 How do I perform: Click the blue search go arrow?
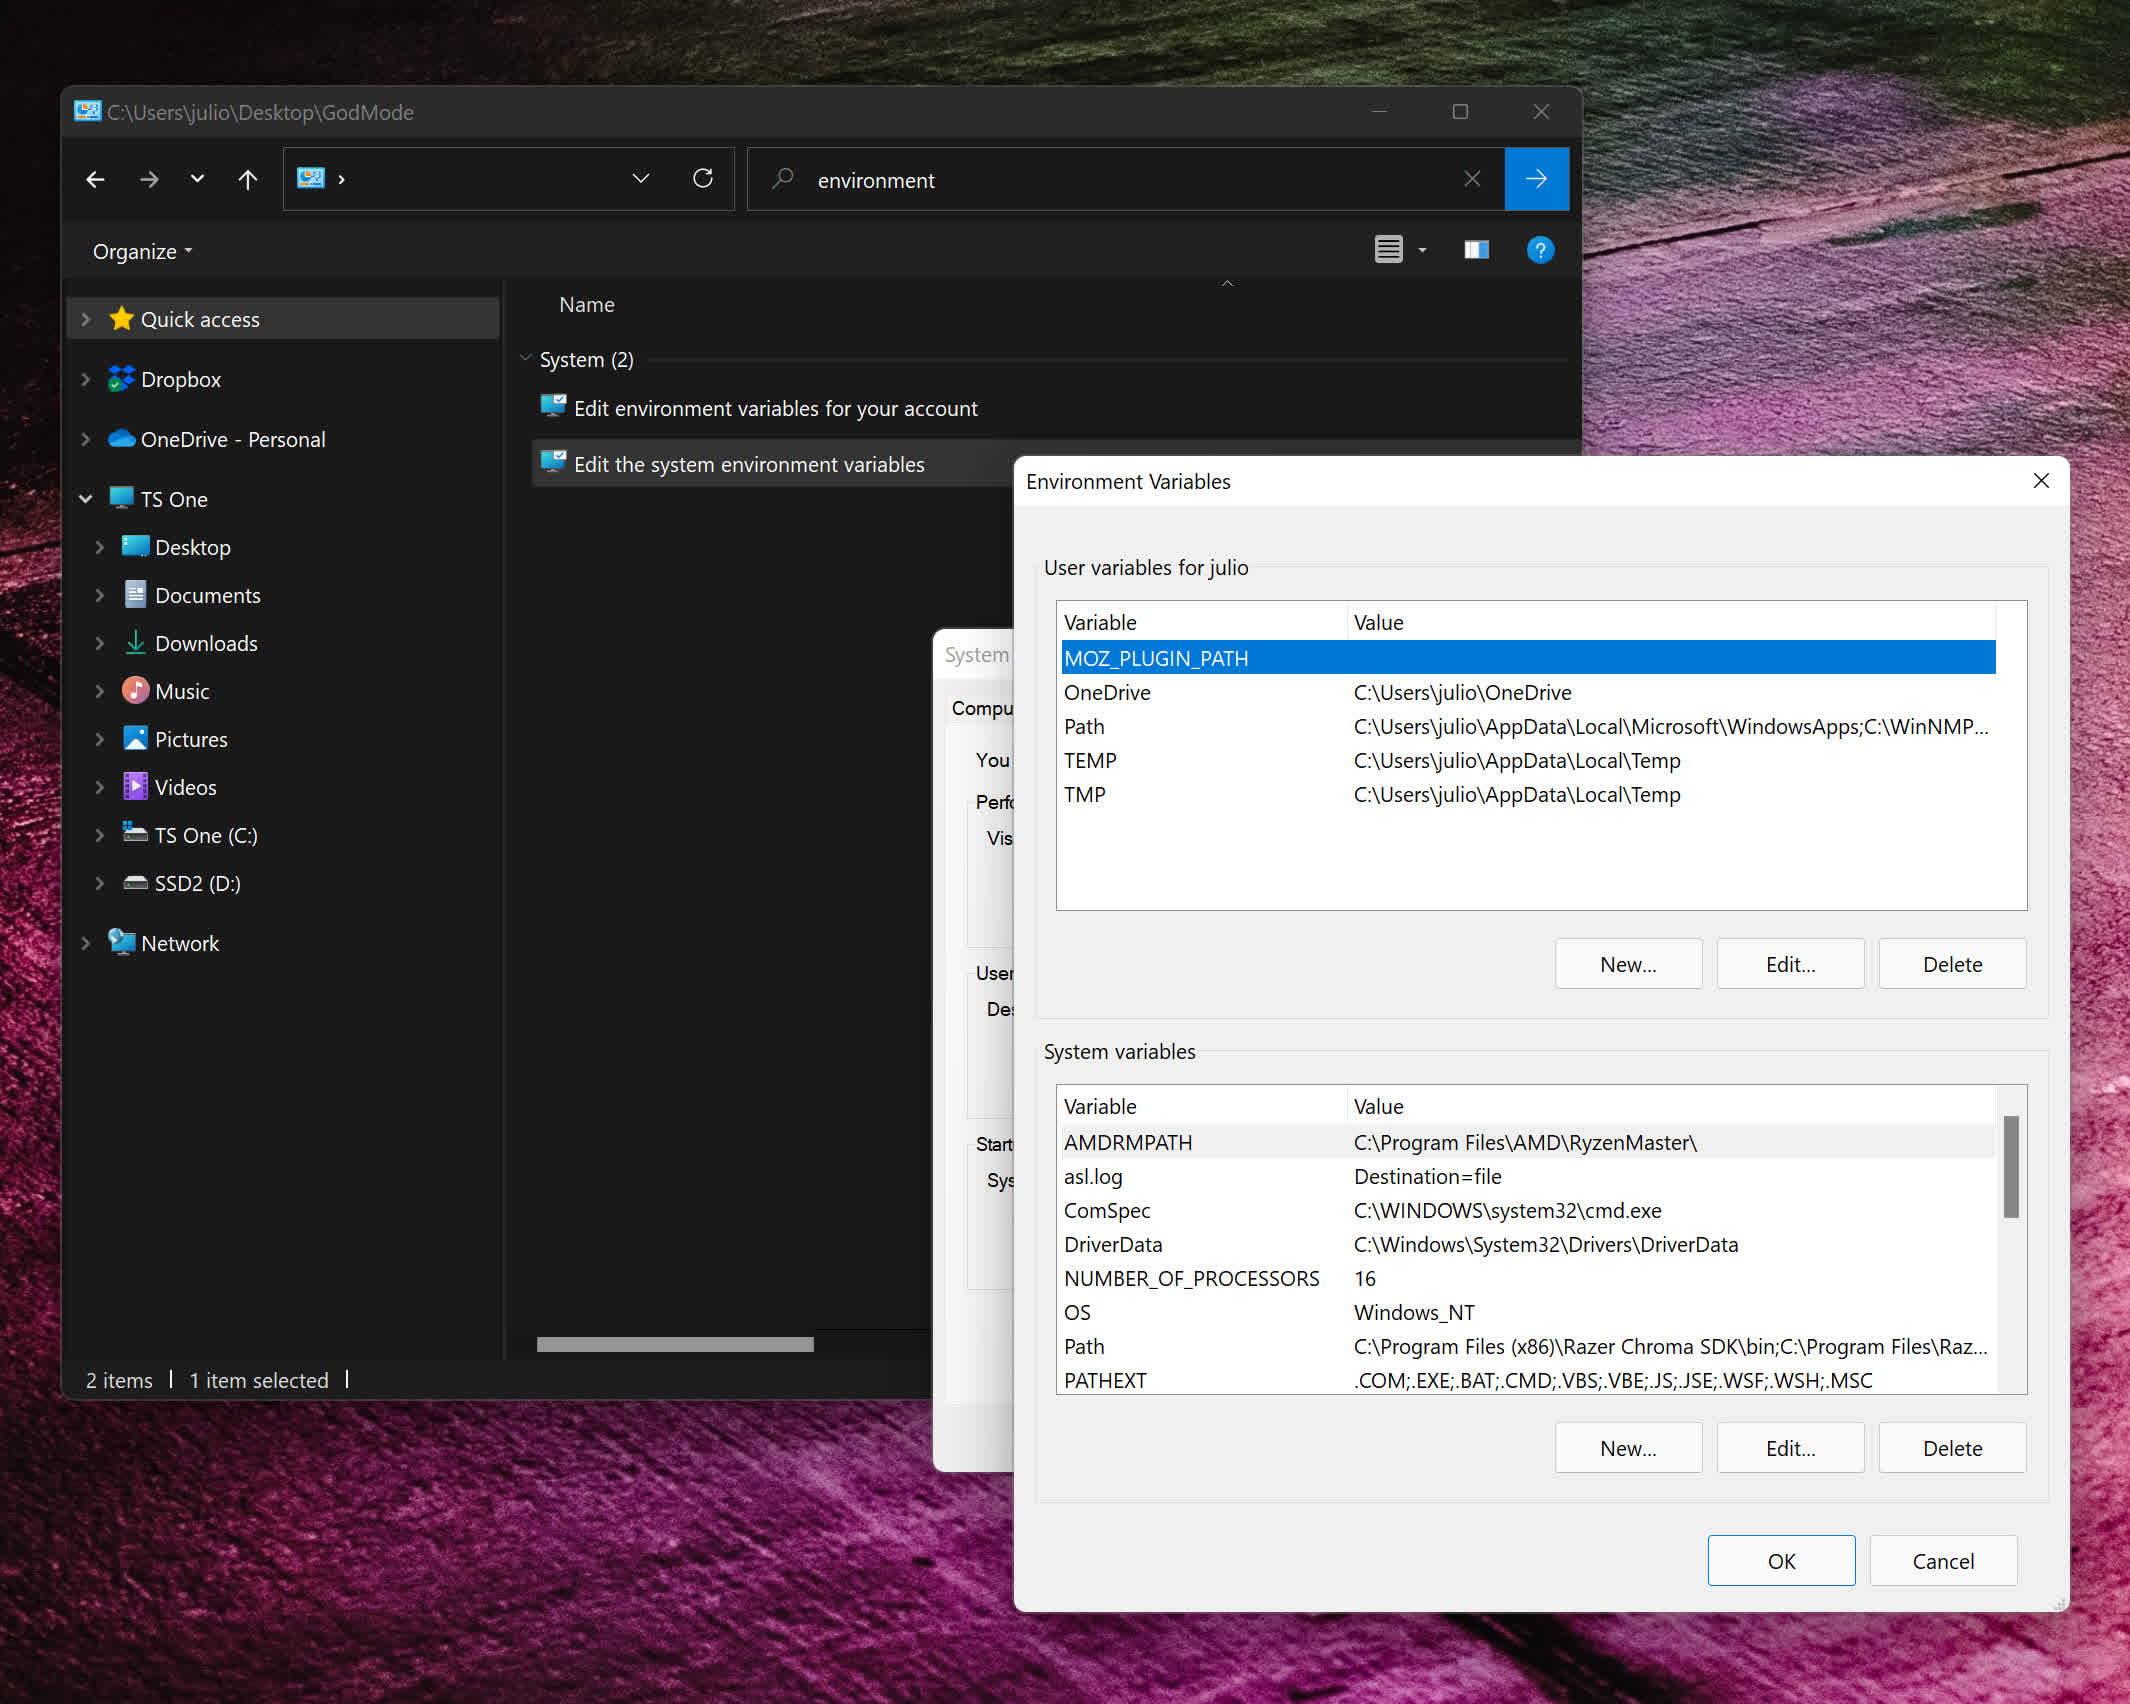pos(1536,179)
